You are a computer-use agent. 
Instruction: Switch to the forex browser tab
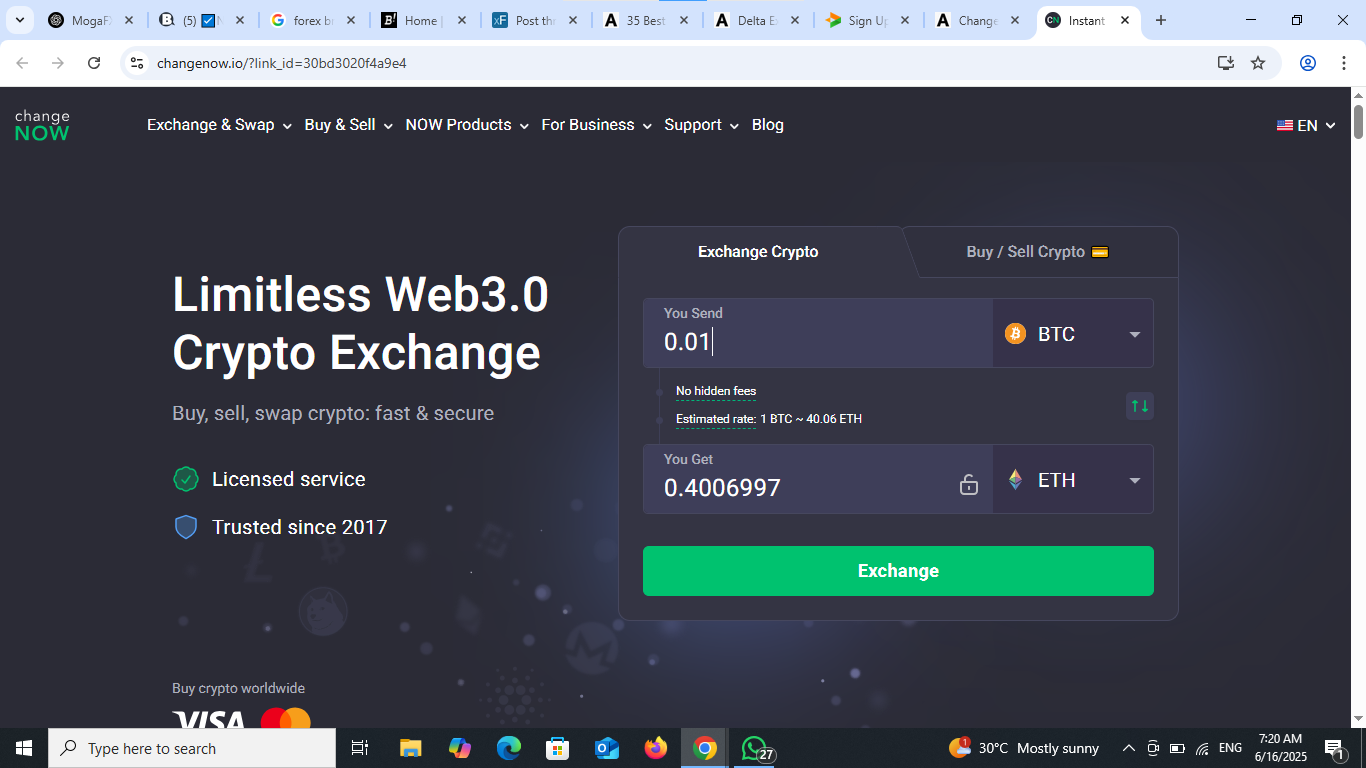(312, 20)
